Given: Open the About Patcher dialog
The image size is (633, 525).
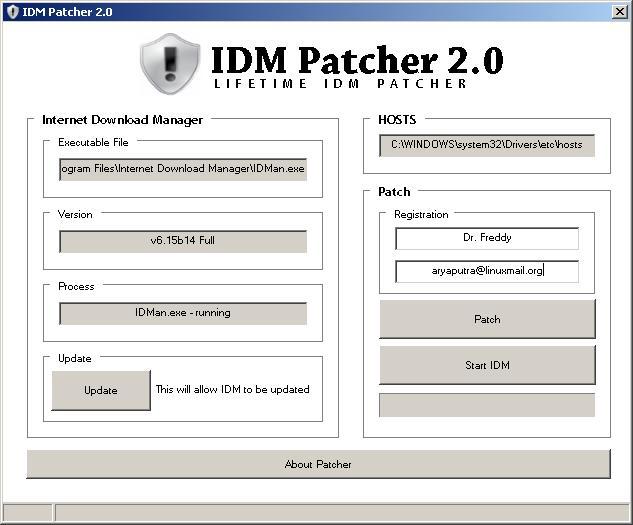Looking at the screenshot, I should tap(318, 464).
